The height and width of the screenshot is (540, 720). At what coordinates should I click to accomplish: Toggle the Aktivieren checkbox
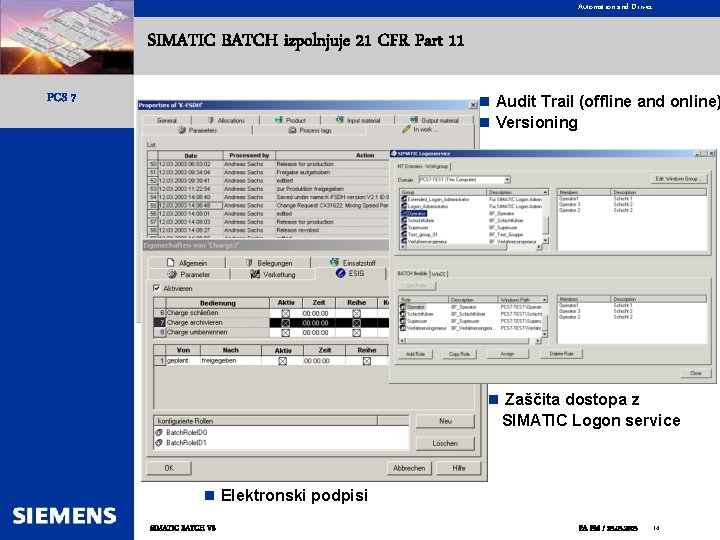point(157,288)
